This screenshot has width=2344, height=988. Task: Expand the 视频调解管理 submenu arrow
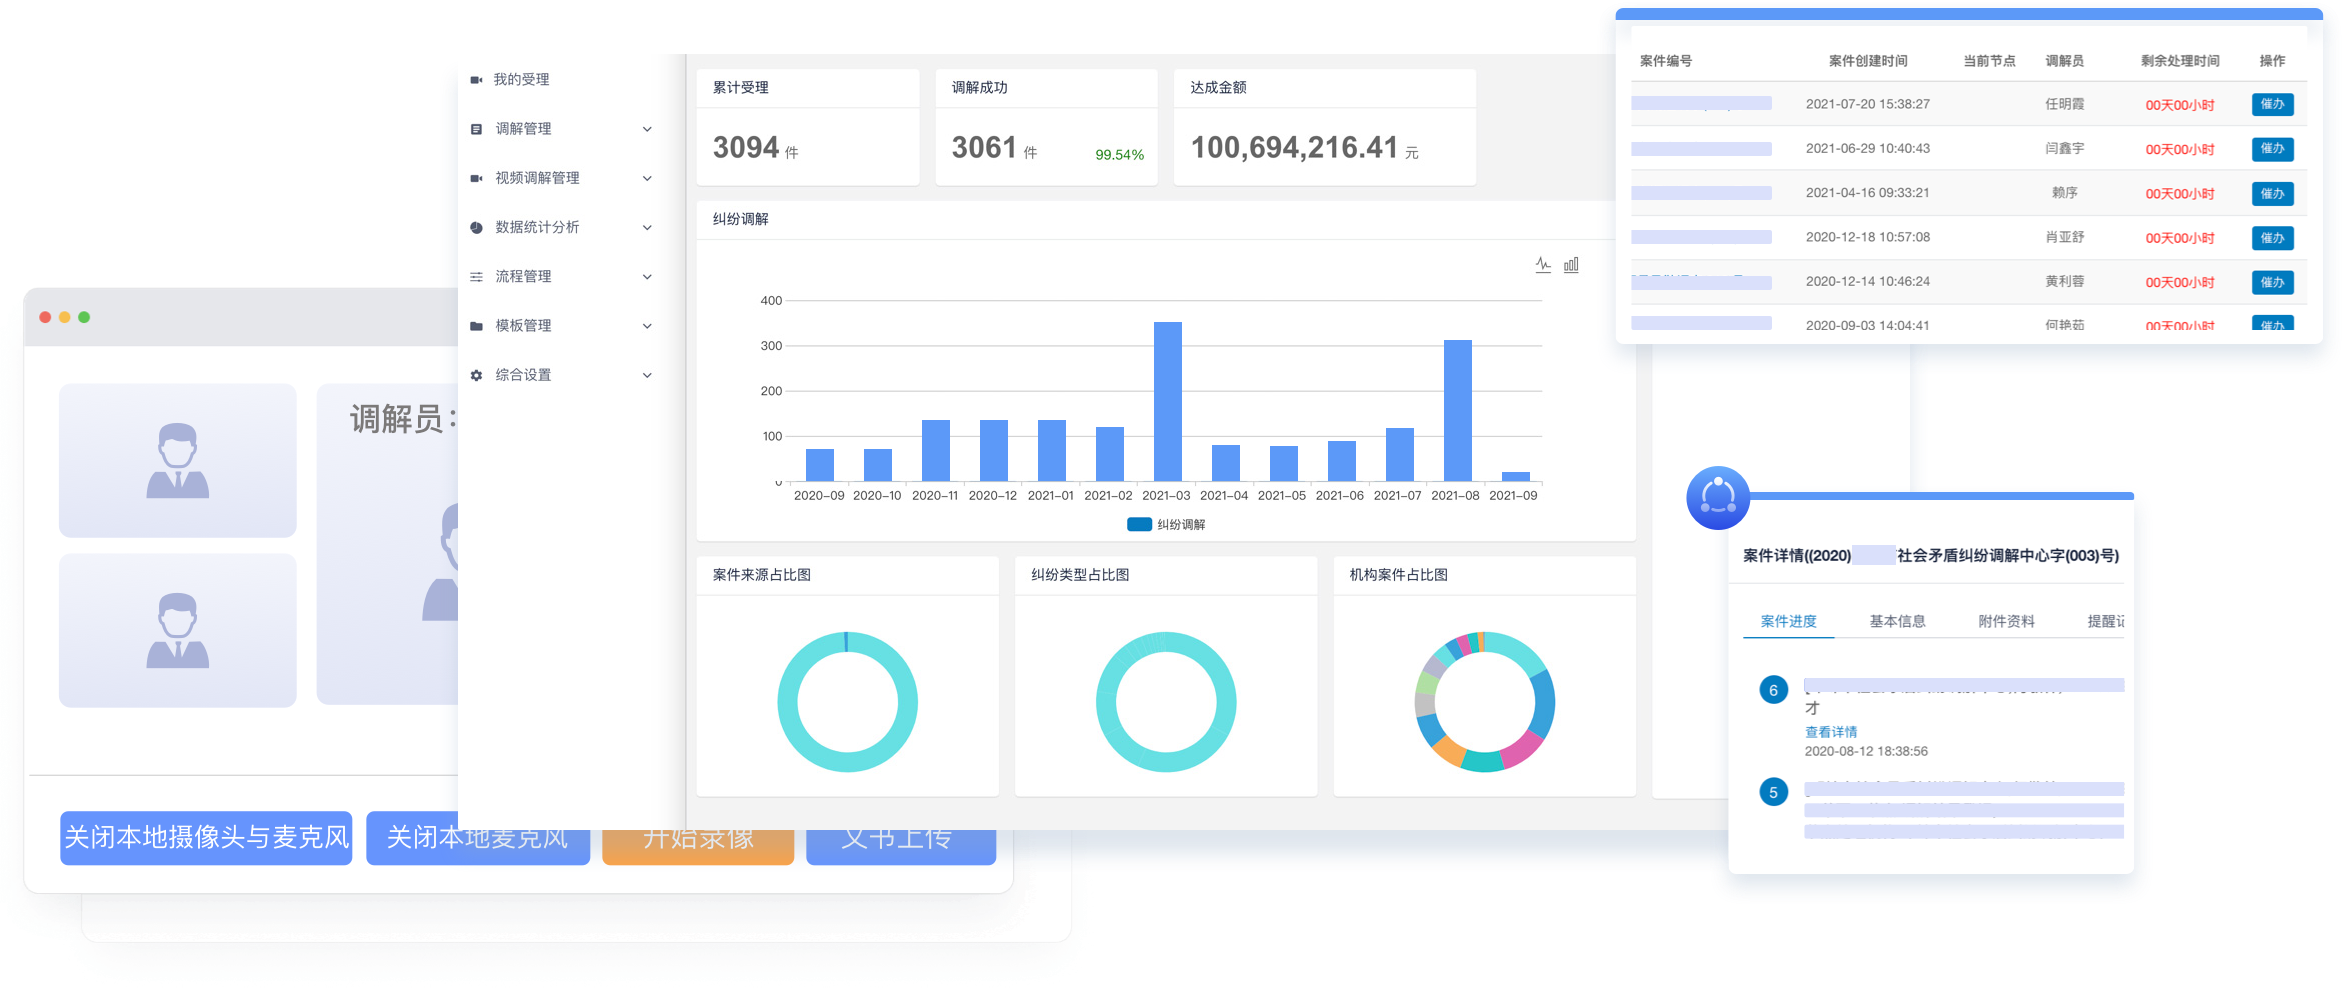[x=647, y=178]
